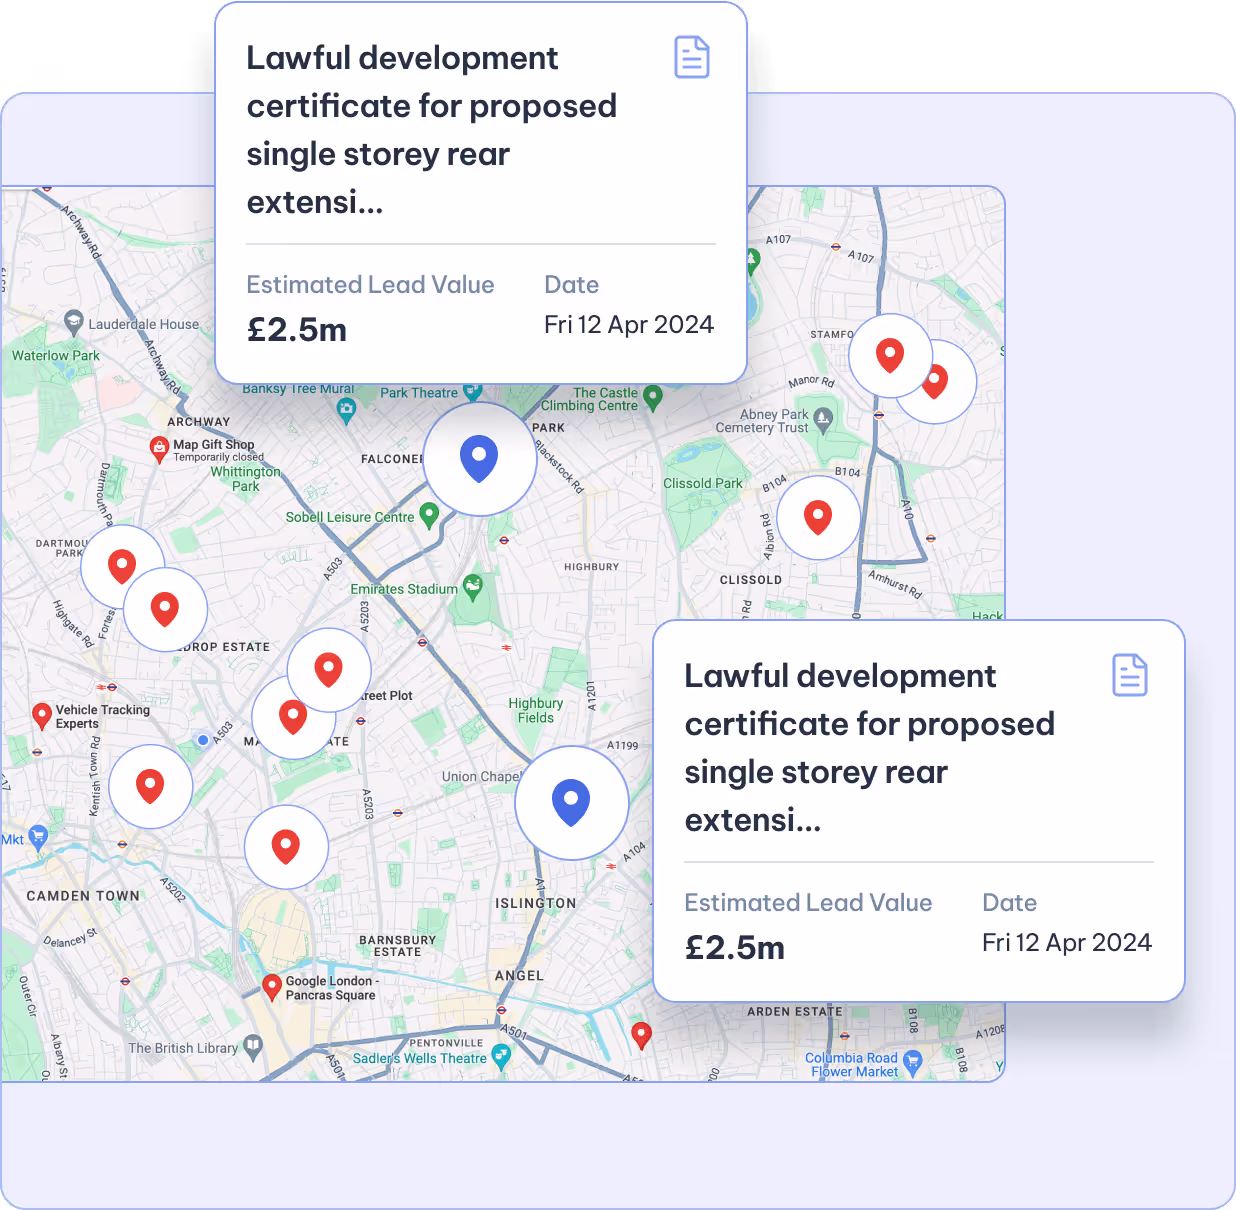Click £2.5m value in the lower card
Screen dimensions: 1236x1210
pyautogui.click(x=735, y=948)
